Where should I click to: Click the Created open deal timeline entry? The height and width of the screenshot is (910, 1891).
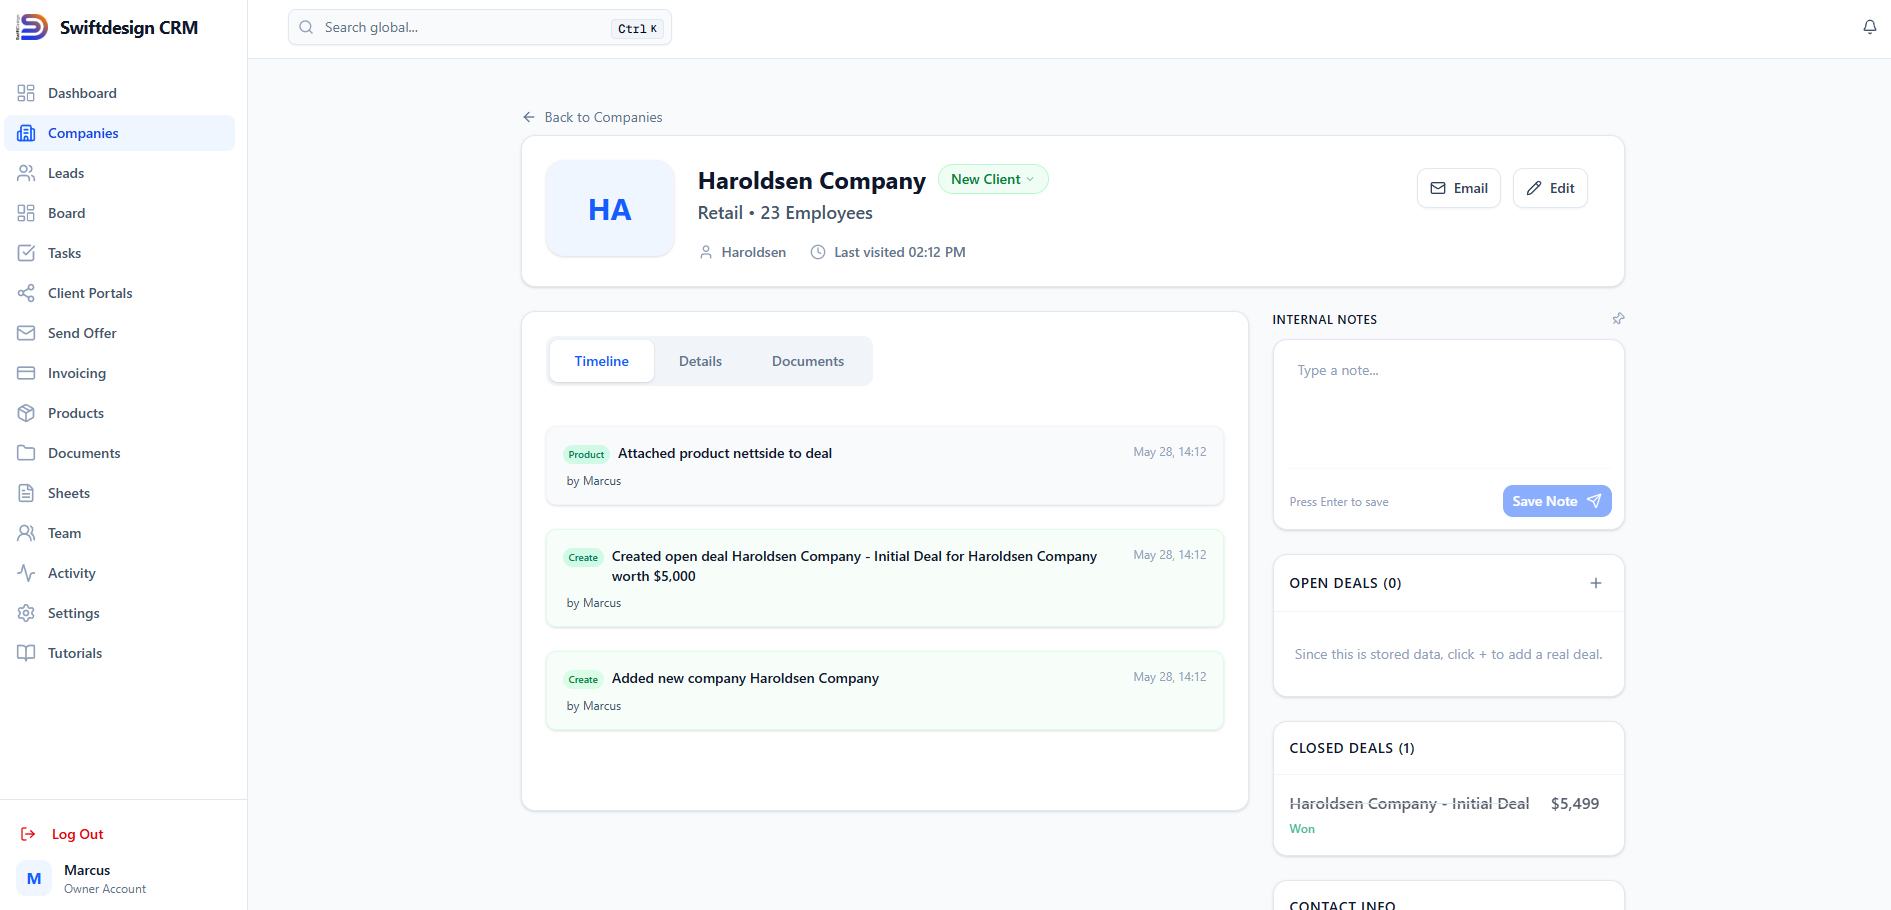(885, 578)
